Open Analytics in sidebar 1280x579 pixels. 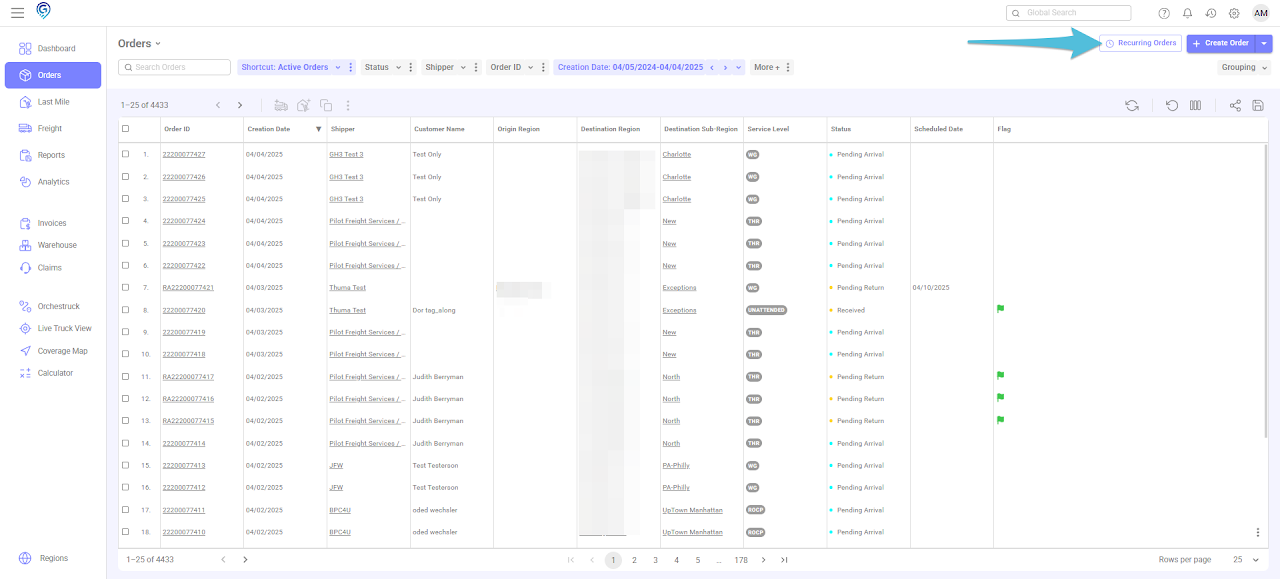53,182
